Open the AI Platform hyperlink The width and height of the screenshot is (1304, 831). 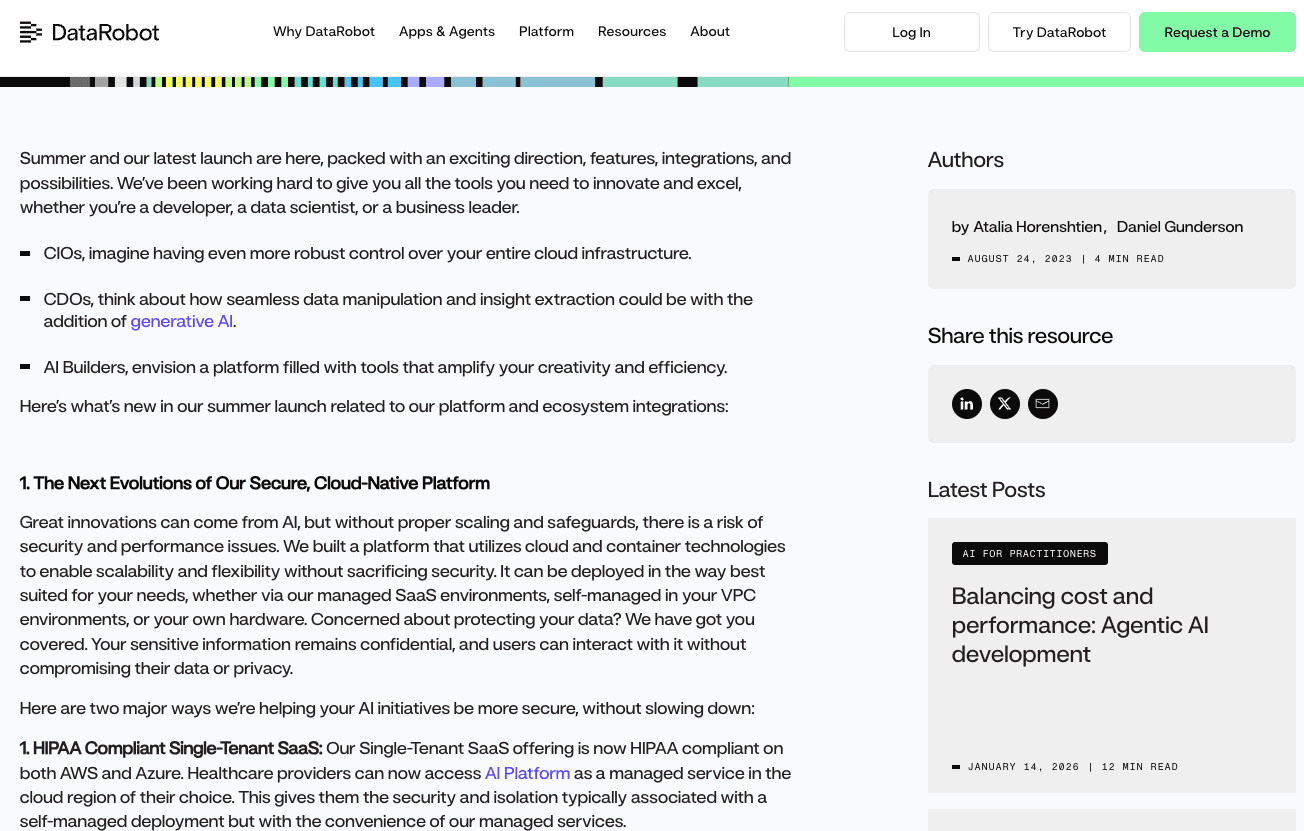[x=527, y=773]
